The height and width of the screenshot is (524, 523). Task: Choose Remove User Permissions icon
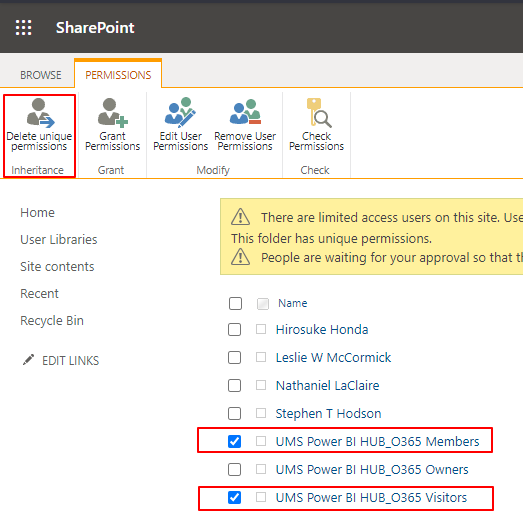[245, 112]
